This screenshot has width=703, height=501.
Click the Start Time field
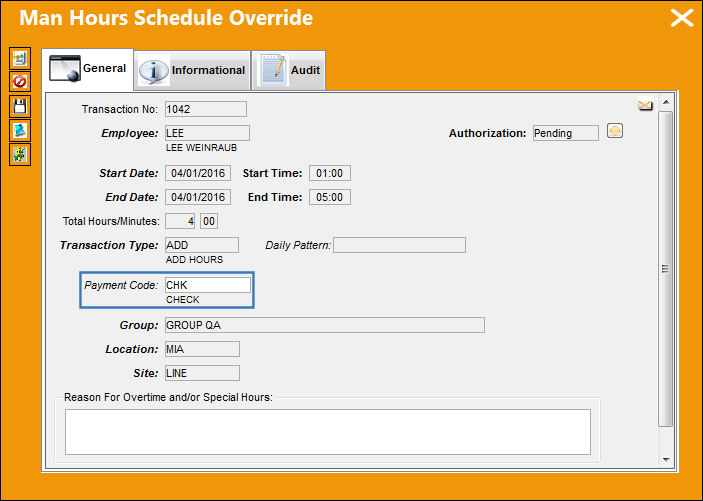[x=330, y=173]
